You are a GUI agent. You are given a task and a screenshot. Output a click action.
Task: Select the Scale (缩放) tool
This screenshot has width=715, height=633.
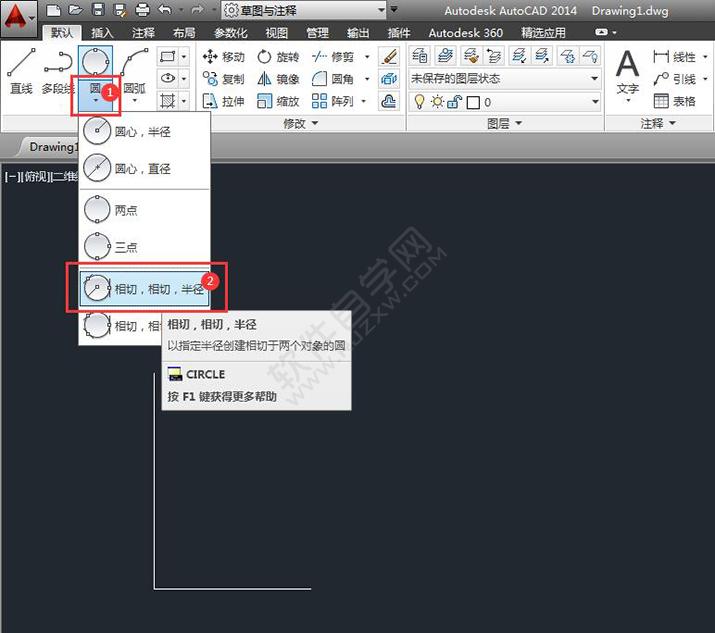click(x=278, y=101)
